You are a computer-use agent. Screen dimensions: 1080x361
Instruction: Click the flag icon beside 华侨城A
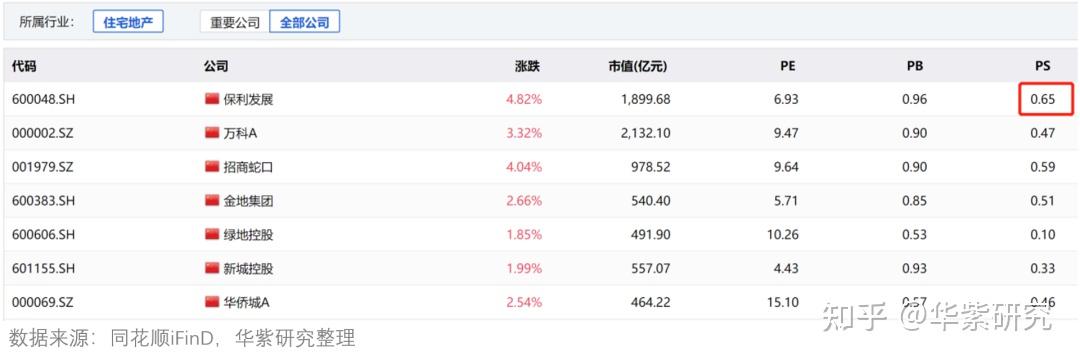pos(211,302)
